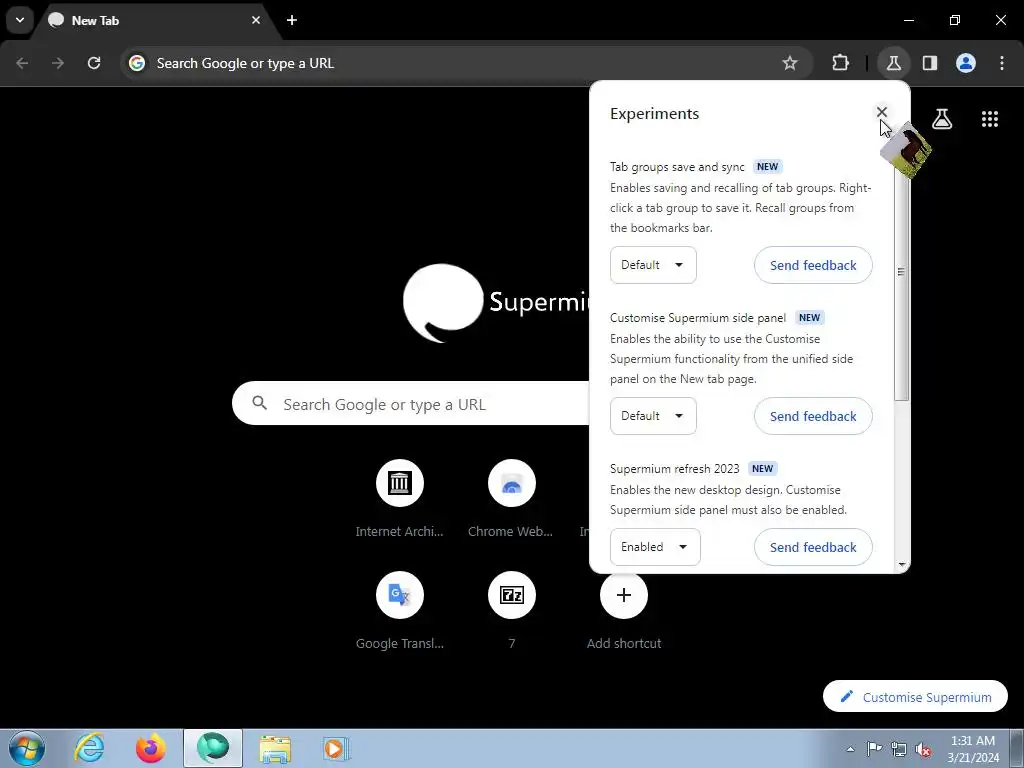Open Action Center flag icon
This screenshot has width=1024, height=768.
(874, 749)
